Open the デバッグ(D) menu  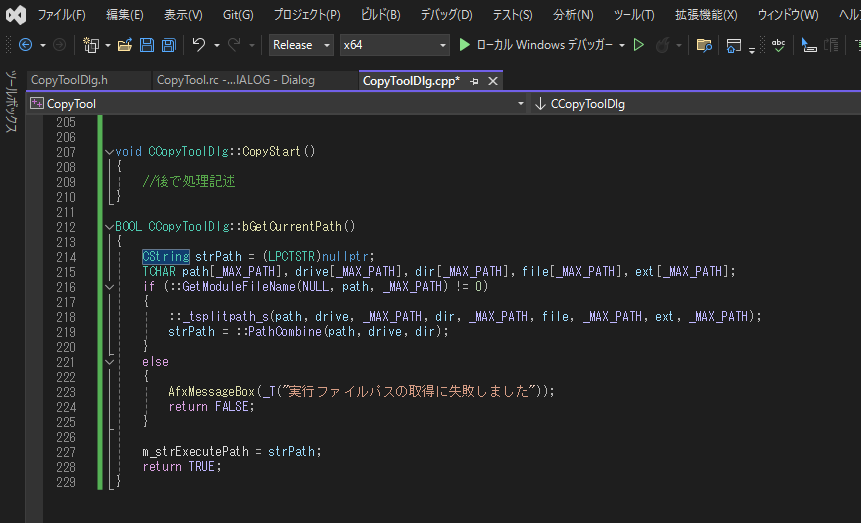coord(446,15)
